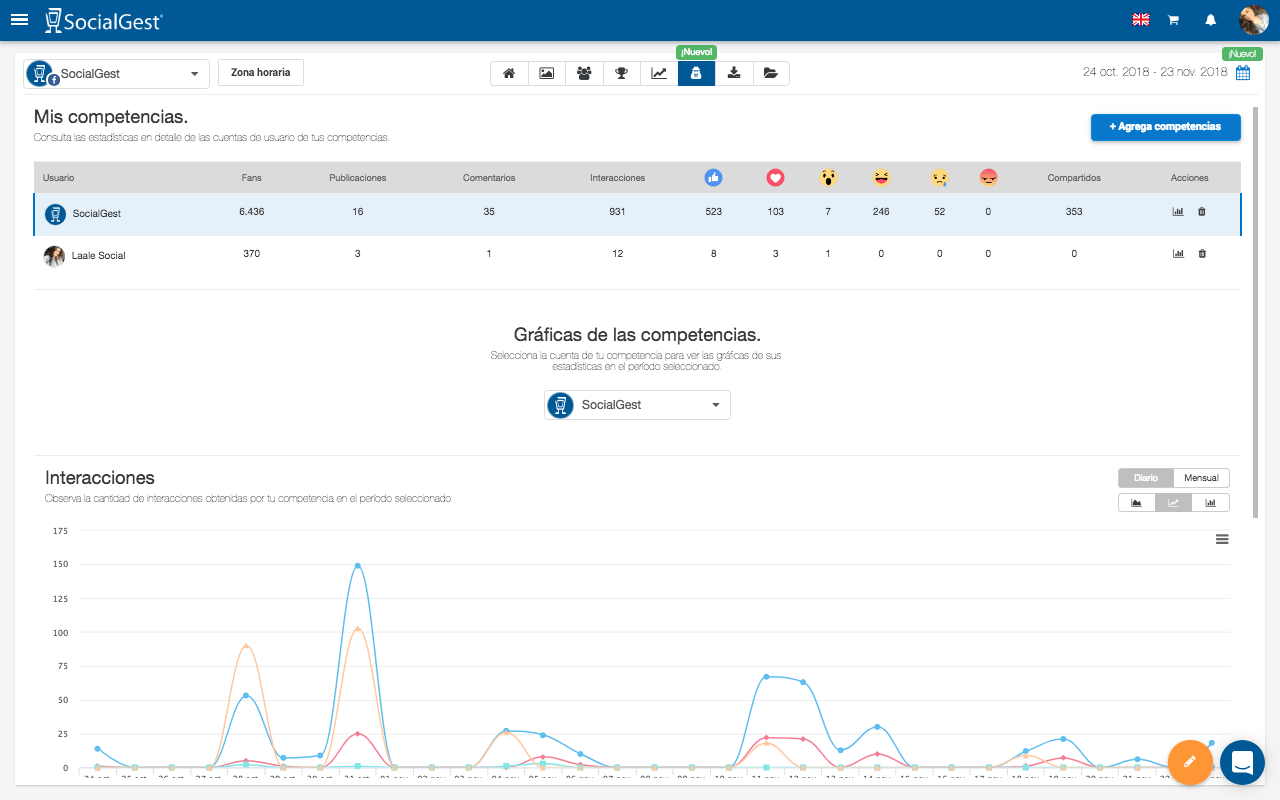The height and width of the screenshot is (800, 1280).
Task: Click the Comentarios column header
Action: (489, 178)
